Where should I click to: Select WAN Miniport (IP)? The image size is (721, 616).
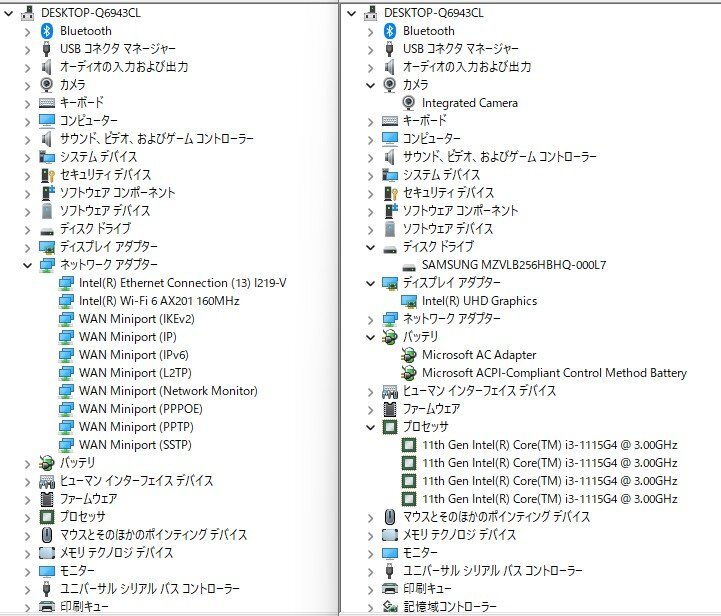[128, 337]
